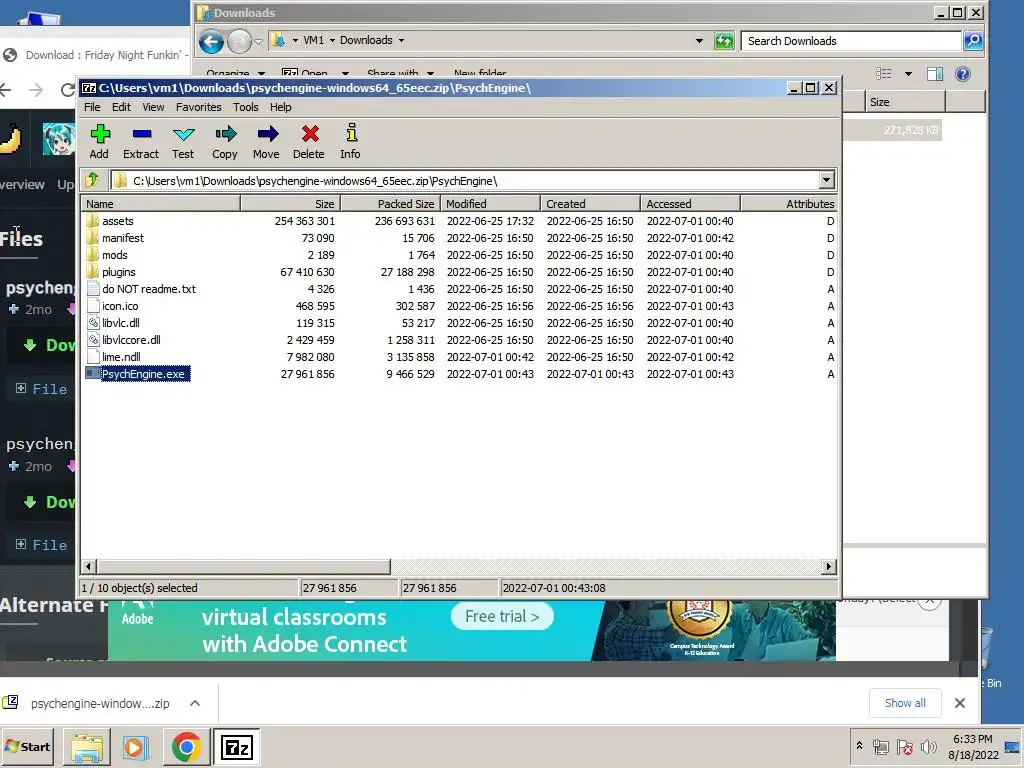Viewport: 1024px width, 768px height.
Task: Expand Downloads address bar history dropdown
Action: pyautogui.click(x=699, y=40)
